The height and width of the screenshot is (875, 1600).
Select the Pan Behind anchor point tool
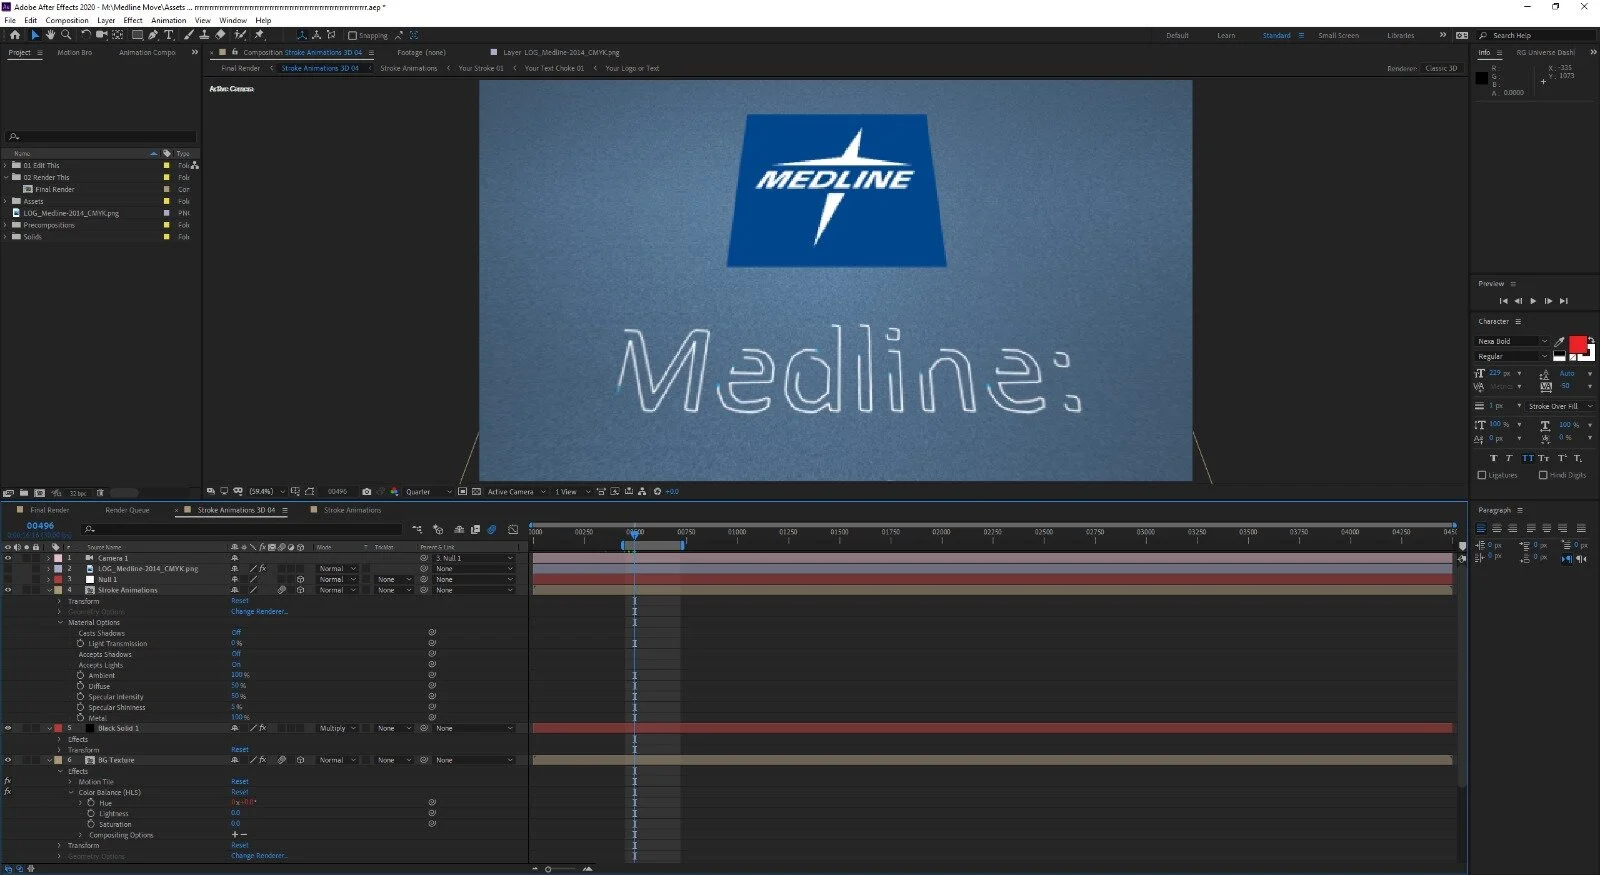[117, 35]
